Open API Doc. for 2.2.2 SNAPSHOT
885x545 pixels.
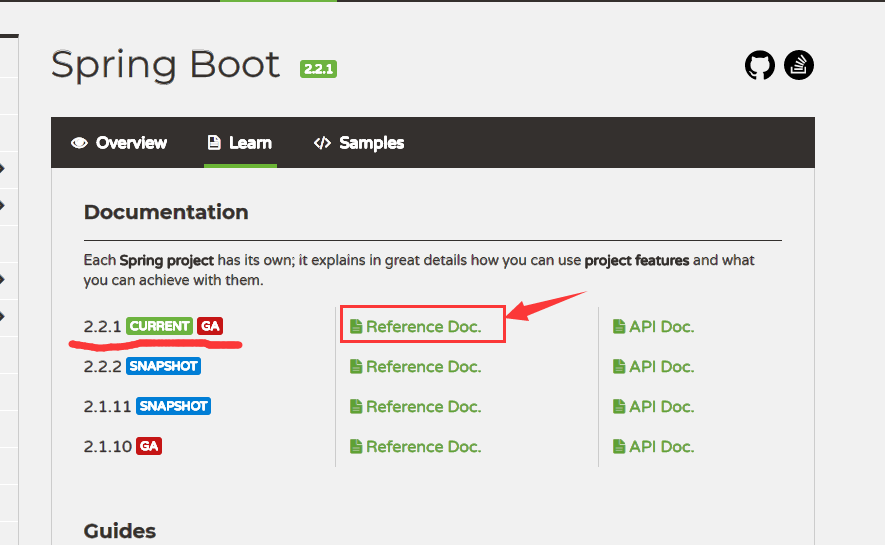tap(654, 367)
